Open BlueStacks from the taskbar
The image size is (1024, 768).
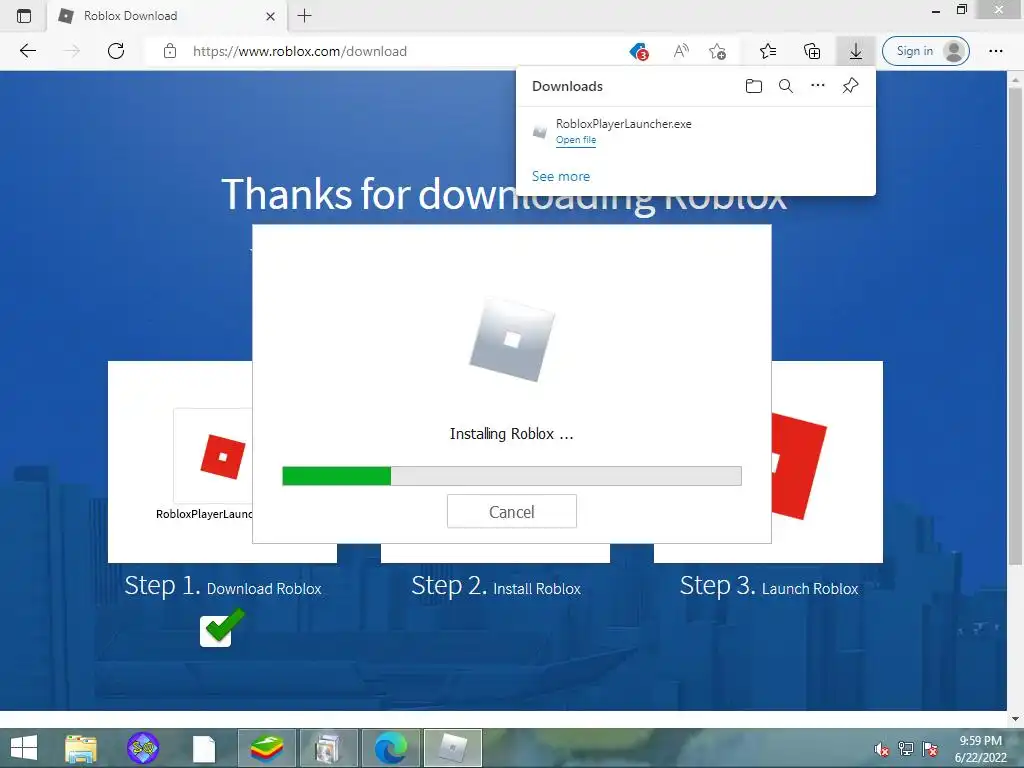[266, 748]
